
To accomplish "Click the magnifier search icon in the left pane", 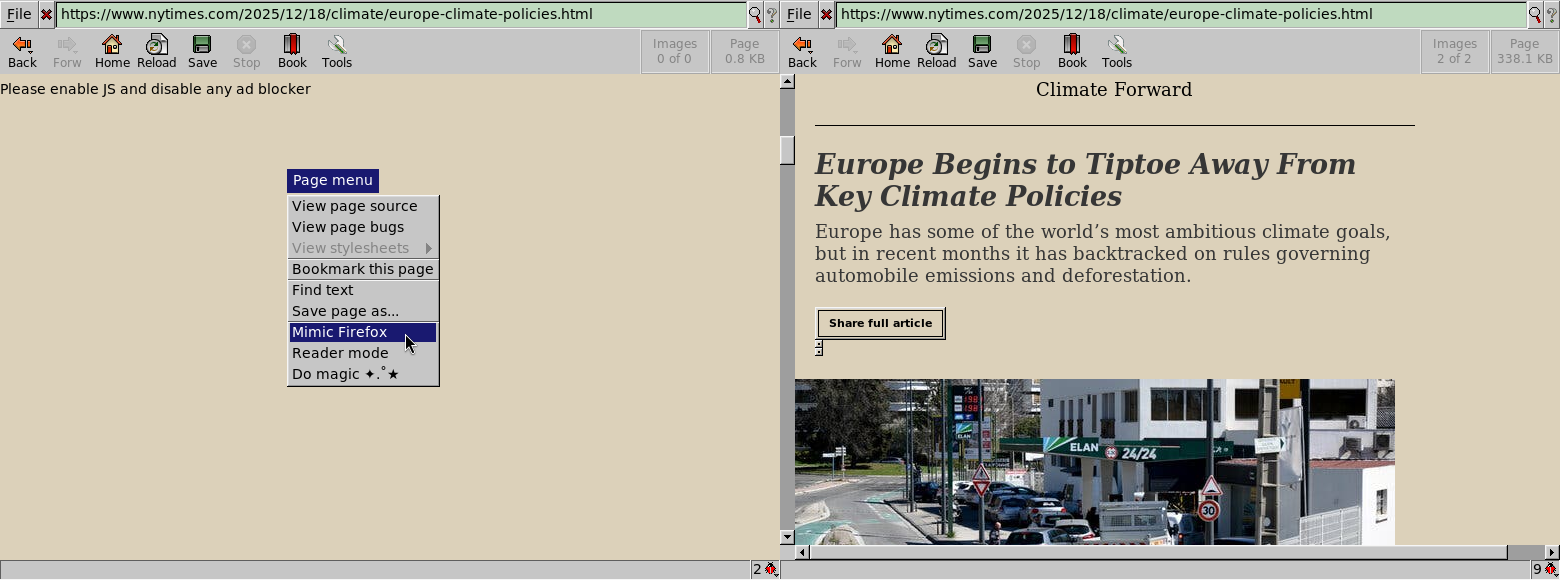I will (x=755, y=15).
